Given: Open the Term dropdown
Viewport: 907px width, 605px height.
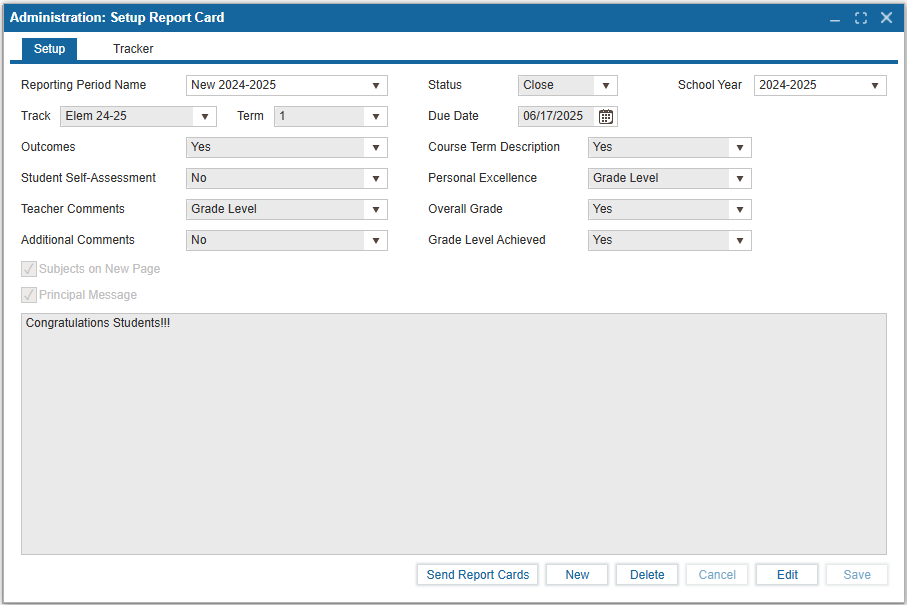Looking at the screenshot, I should [376, 116].
